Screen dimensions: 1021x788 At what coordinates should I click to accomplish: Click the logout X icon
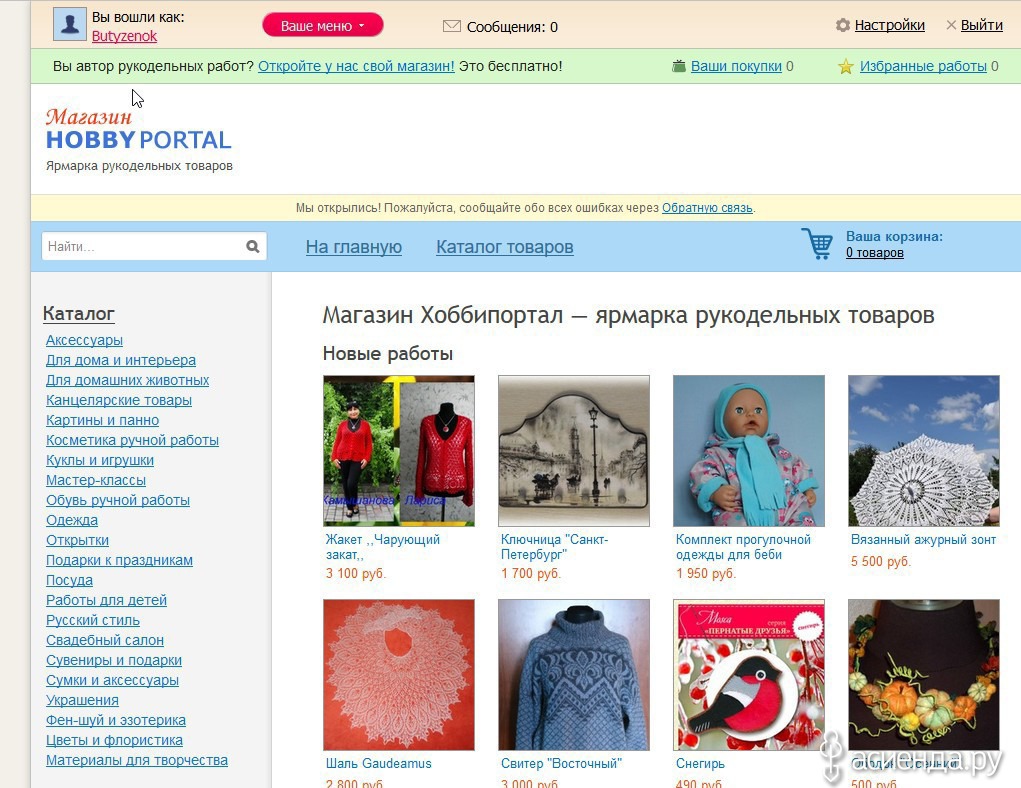(x=951, y=25)
